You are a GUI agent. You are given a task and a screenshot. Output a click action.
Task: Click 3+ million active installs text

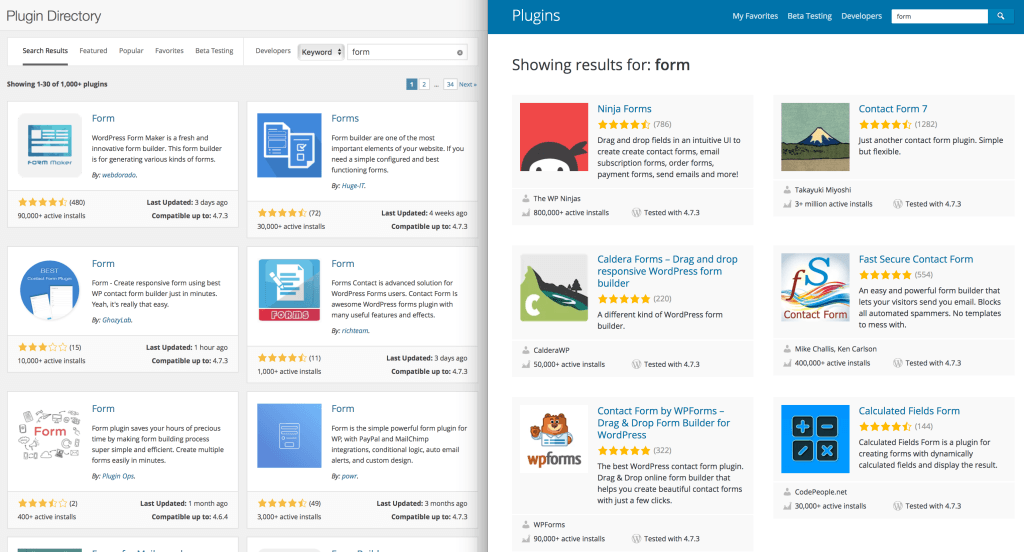[x=833, y=204]
